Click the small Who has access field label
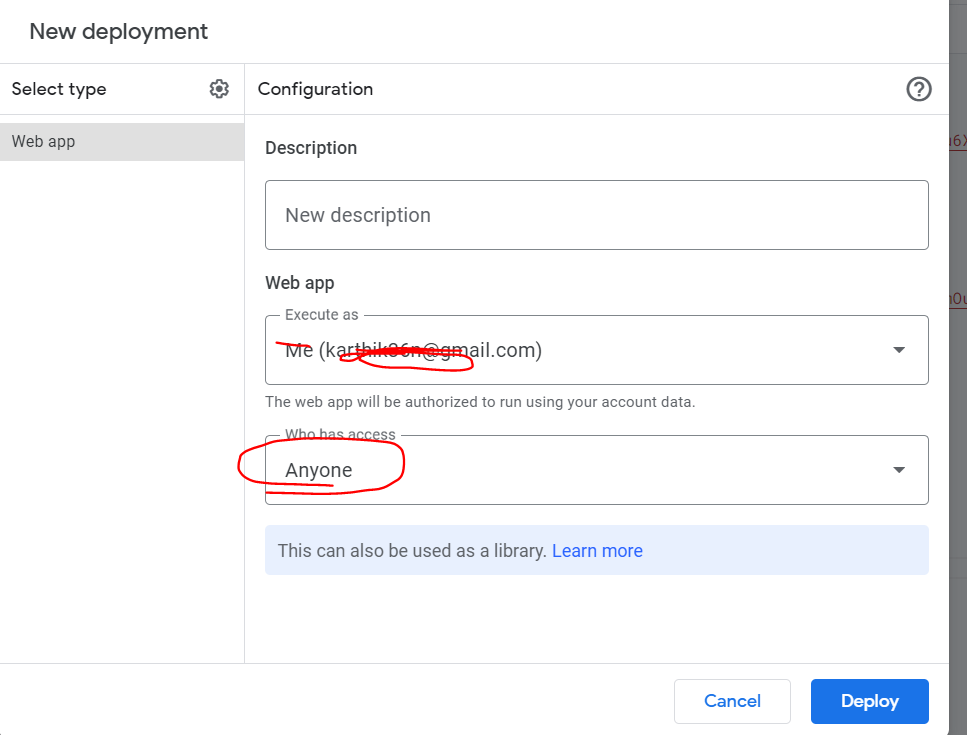 tap(340, 435)
